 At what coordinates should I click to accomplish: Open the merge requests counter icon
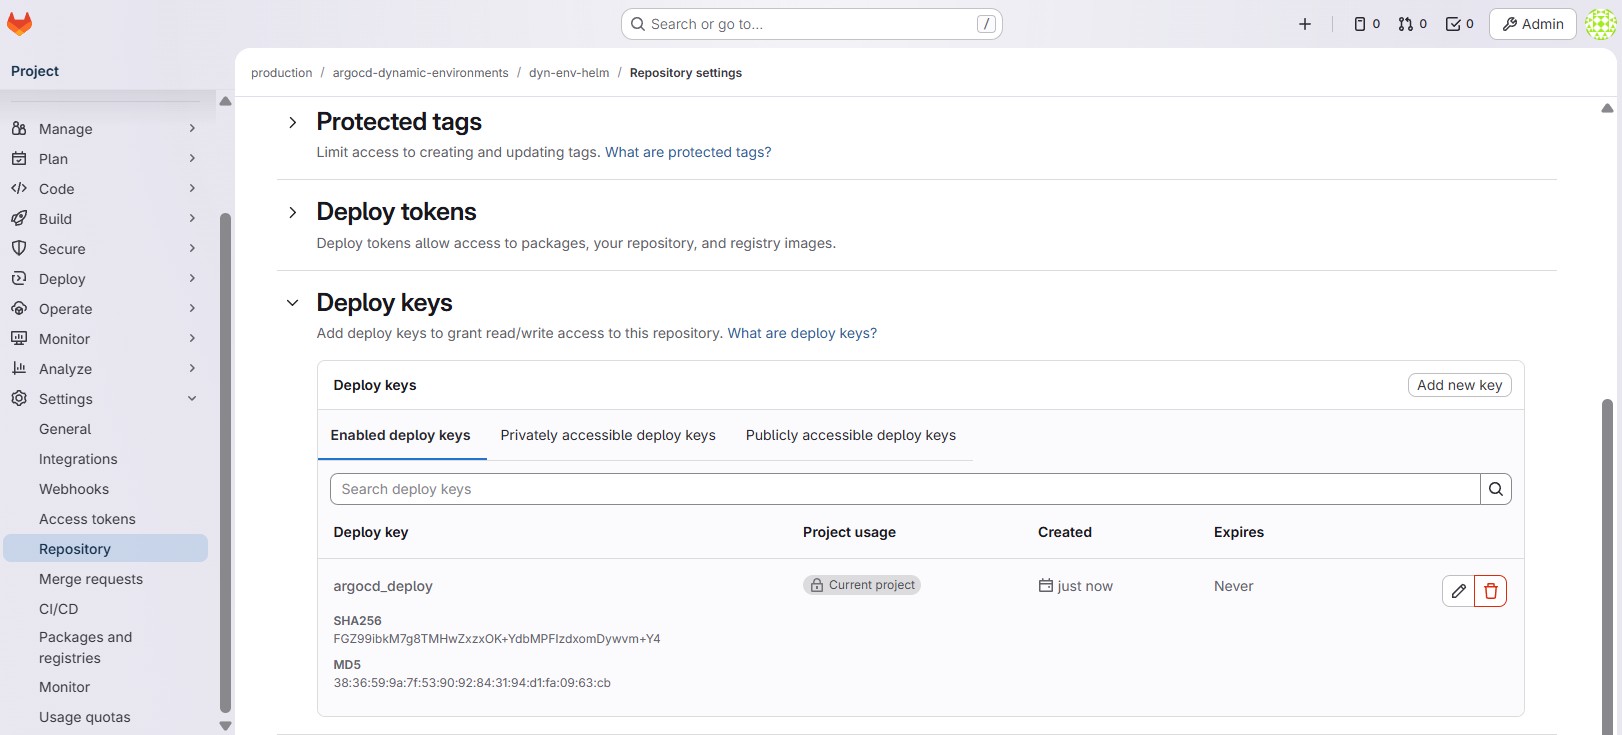tap(1412, 24)
